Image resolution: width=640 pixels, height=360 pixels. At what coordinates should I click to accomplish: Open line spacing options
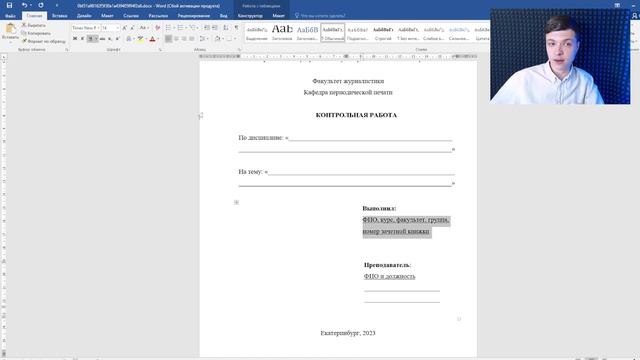tap(202, 39)
